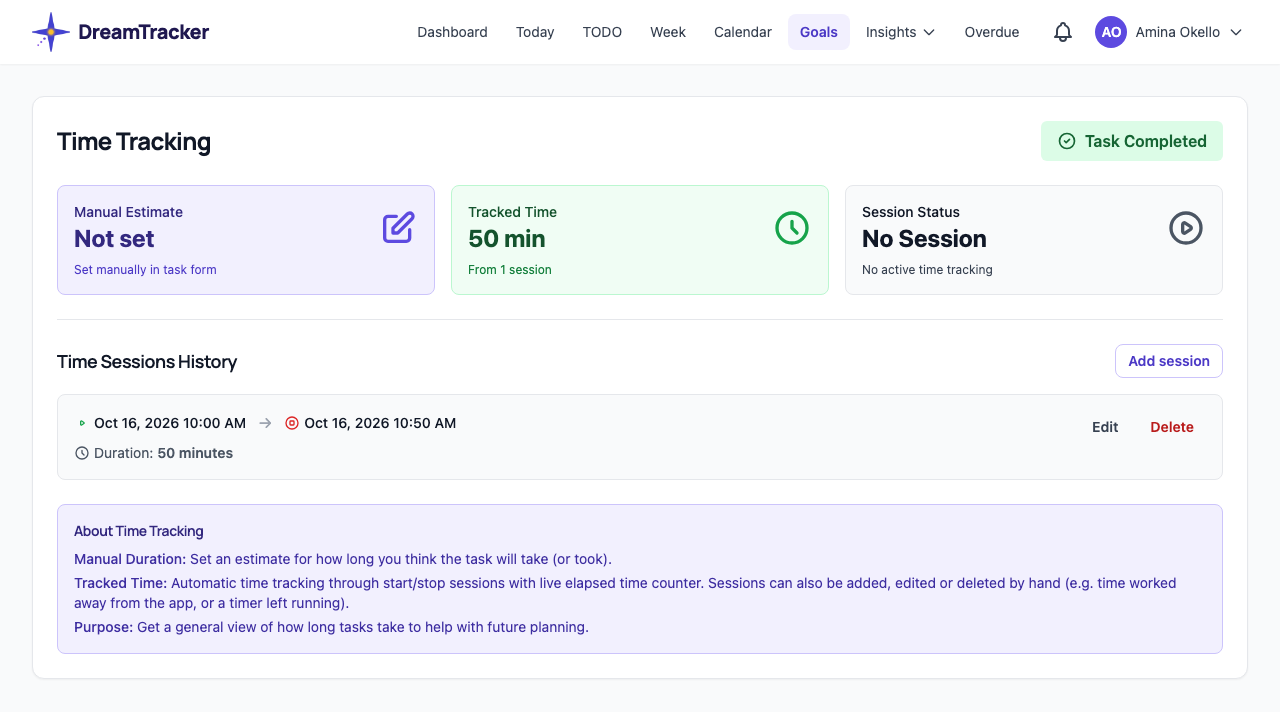This screenshot has width=1280, height=712.
Task: Open the Amina Okello account menu chevron
Action: click(1236, 32)
